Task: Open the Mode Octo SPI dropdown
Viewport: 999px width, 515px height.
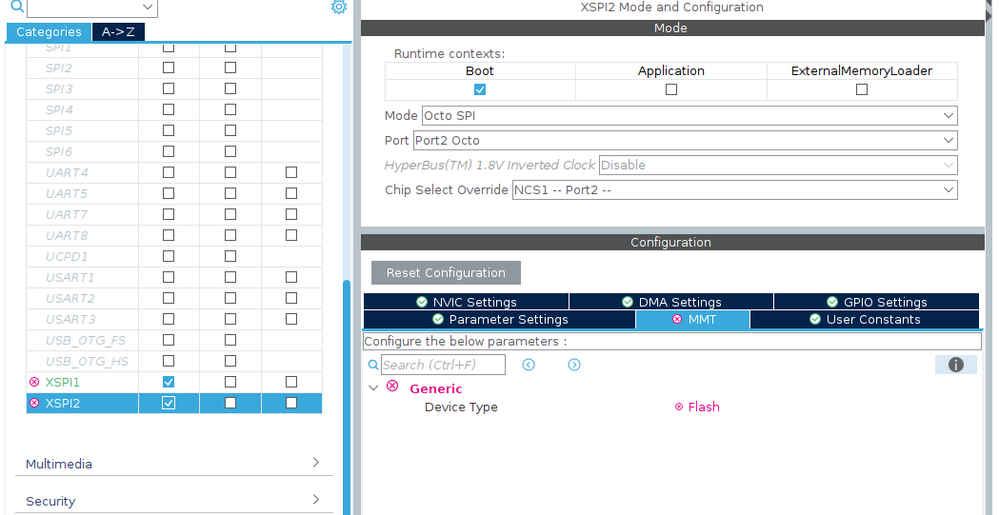Action: 689,116
